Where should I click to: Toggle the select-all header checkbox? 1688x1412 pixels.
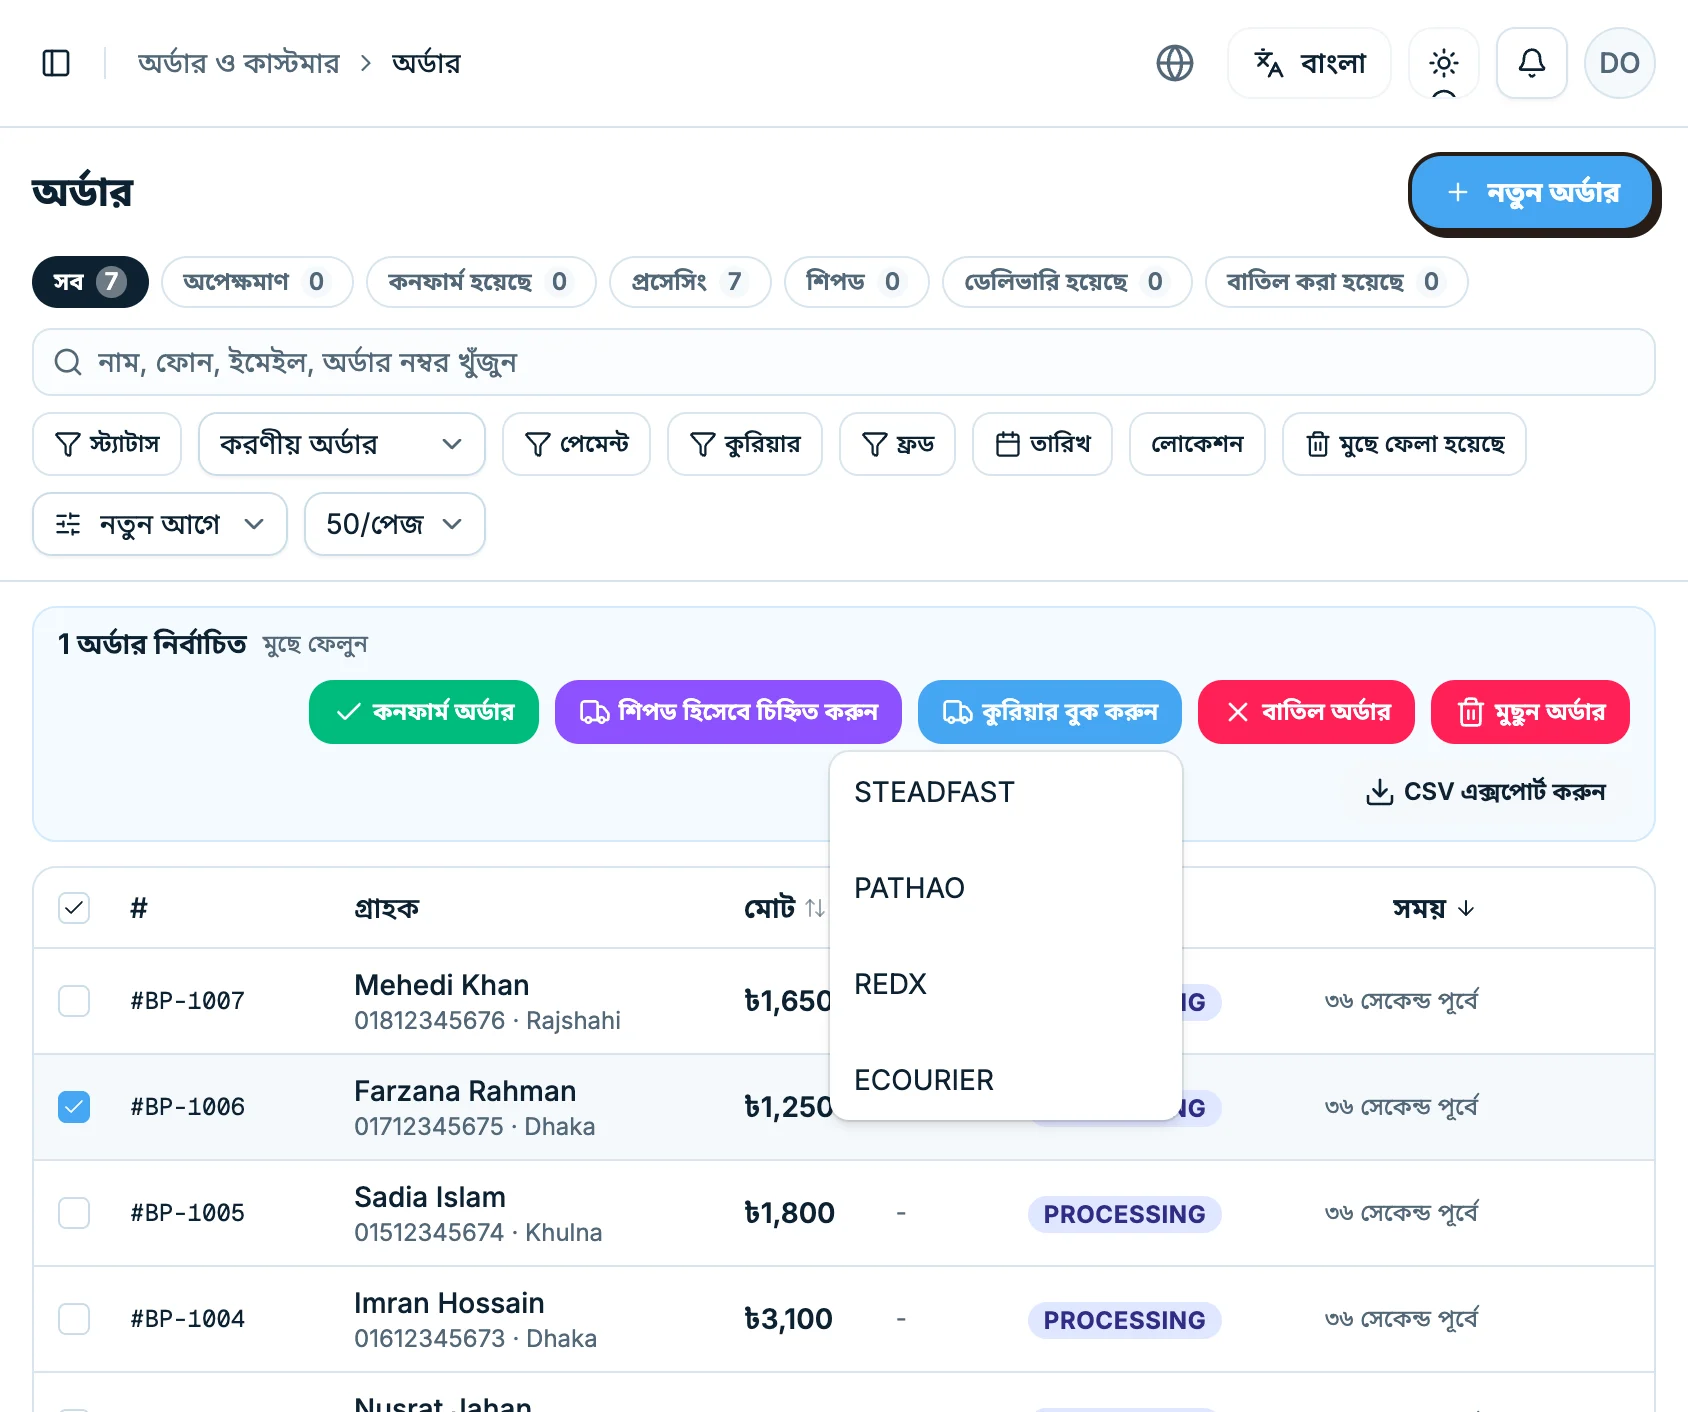(74, 908)
